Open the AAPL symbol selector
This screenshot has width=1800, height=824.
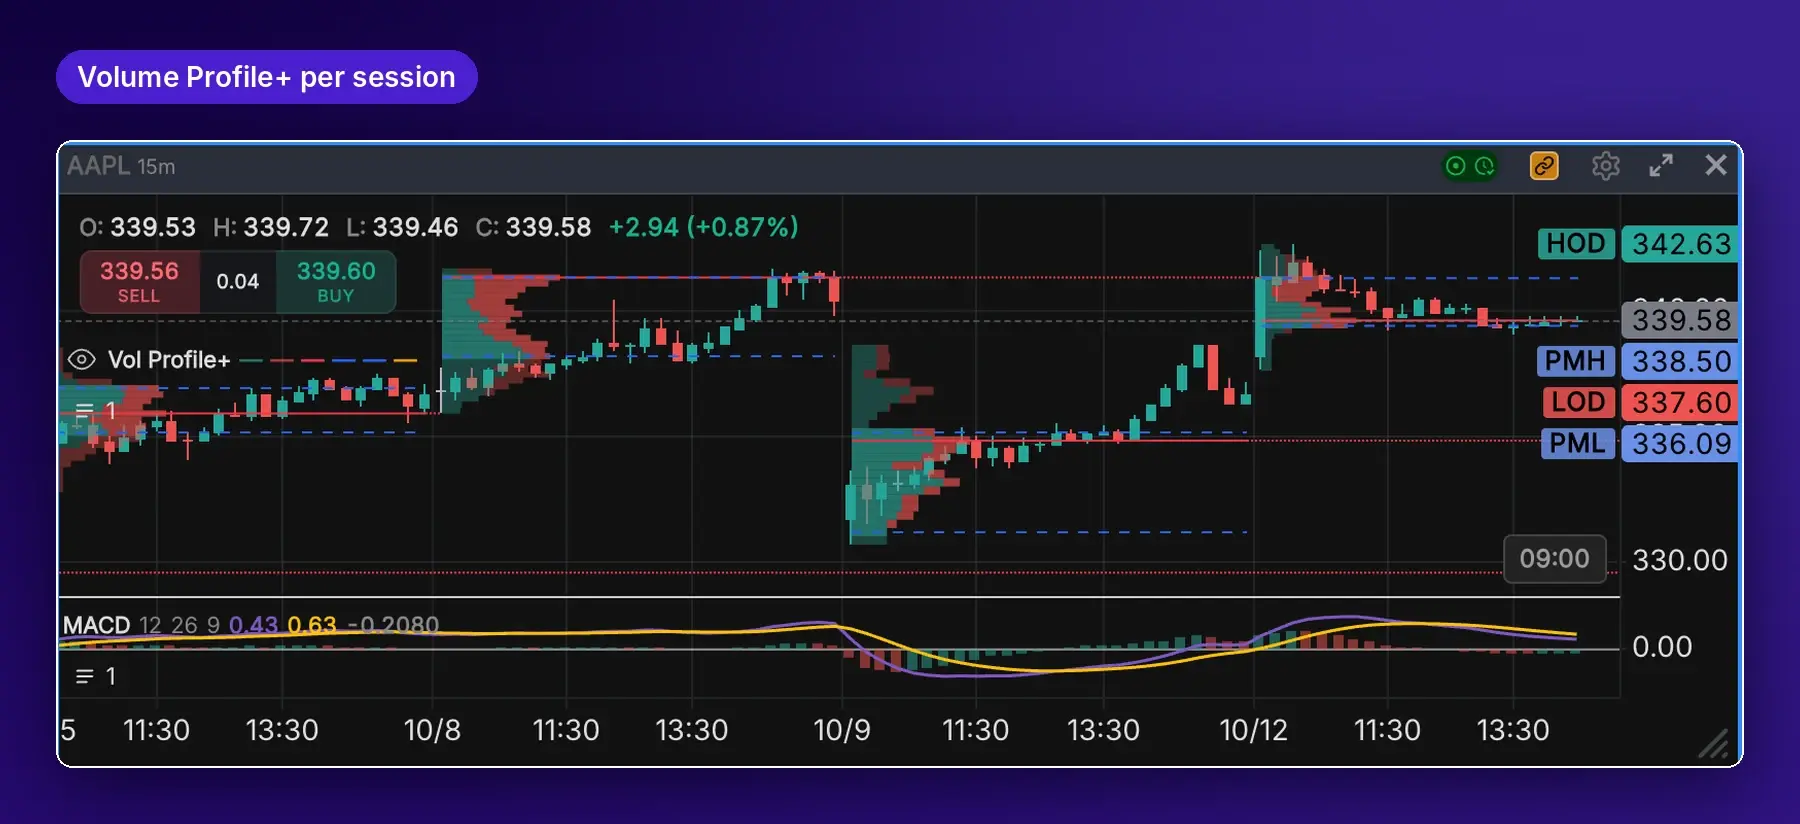coord(99,166)
